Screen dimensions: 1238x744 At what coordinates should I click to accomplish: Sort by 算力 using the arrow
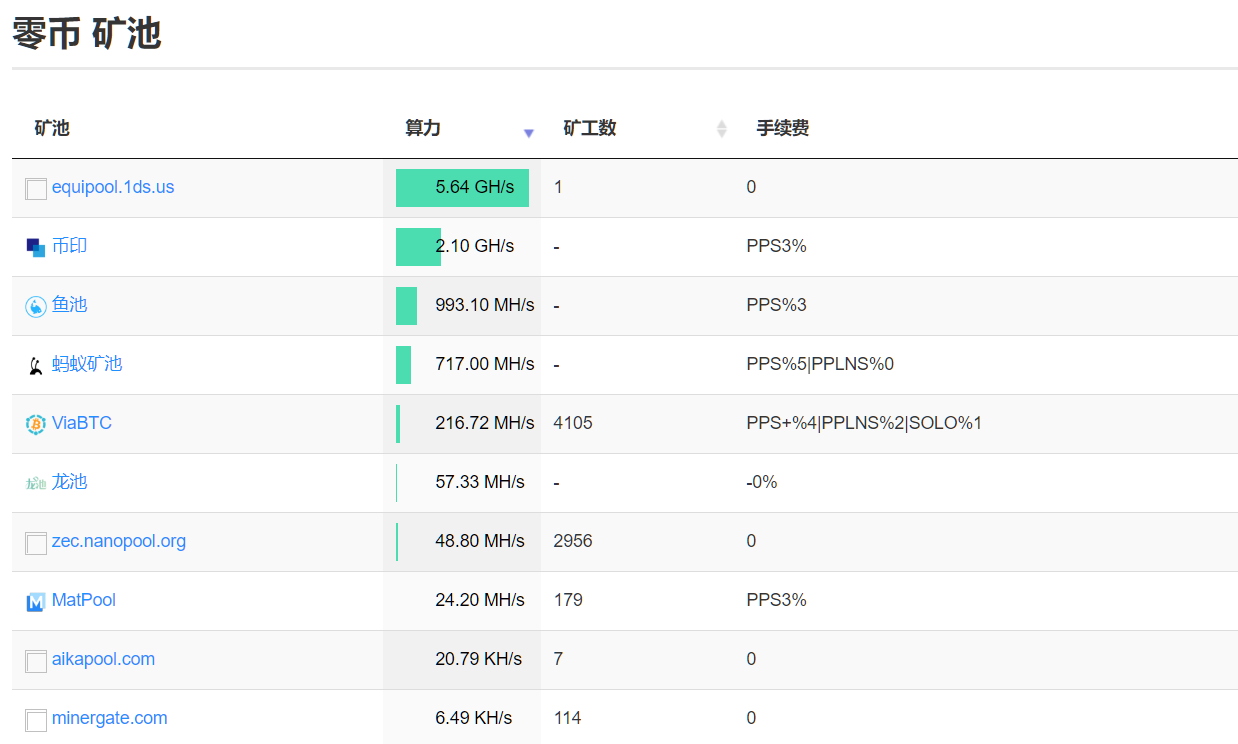(529, 132)
